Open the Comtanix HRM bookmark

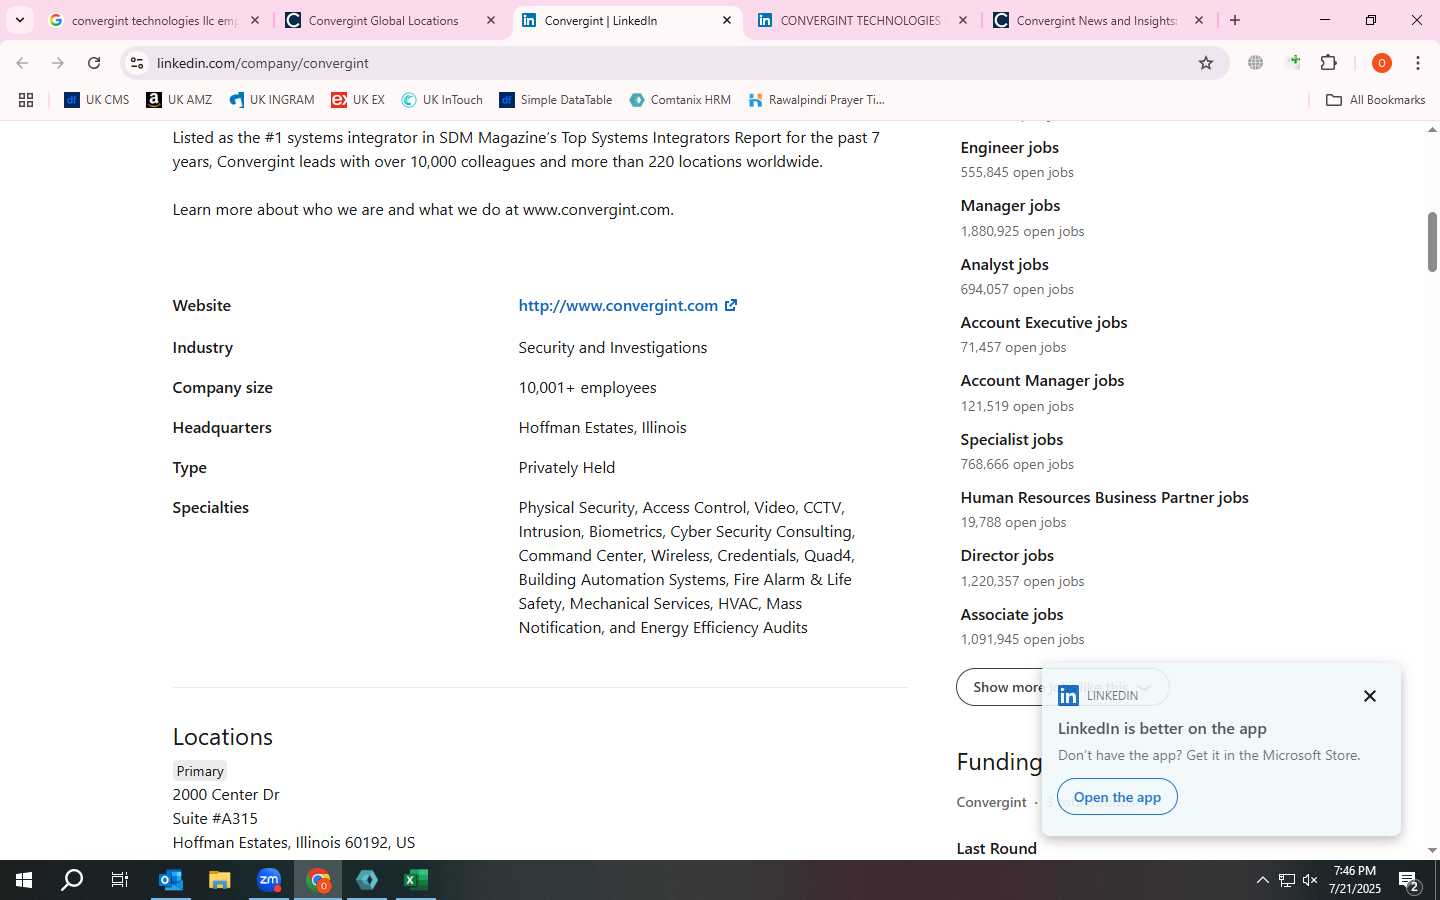(680, 100)
